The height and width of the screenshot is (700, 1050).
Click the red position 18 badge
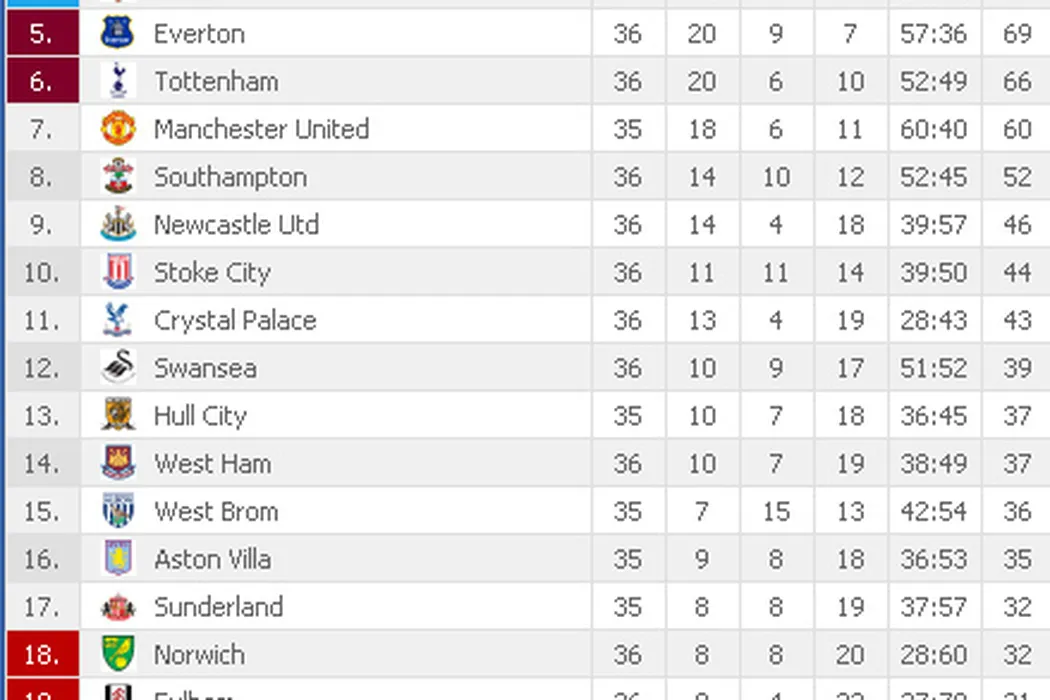point(41,655)
